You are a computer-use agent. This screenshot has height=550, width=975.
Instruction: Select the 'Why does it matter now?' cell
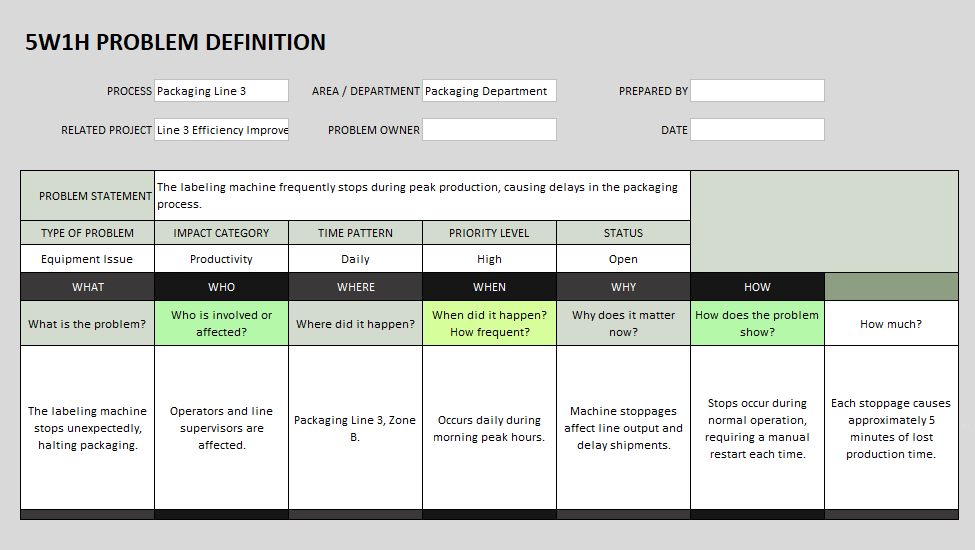(623, 323)
